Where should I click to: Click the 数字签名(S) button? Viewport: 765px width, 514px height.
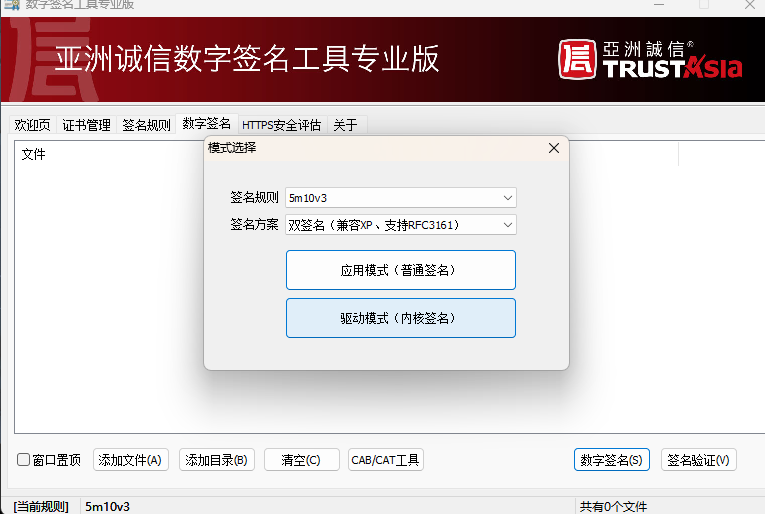(612, 460)
